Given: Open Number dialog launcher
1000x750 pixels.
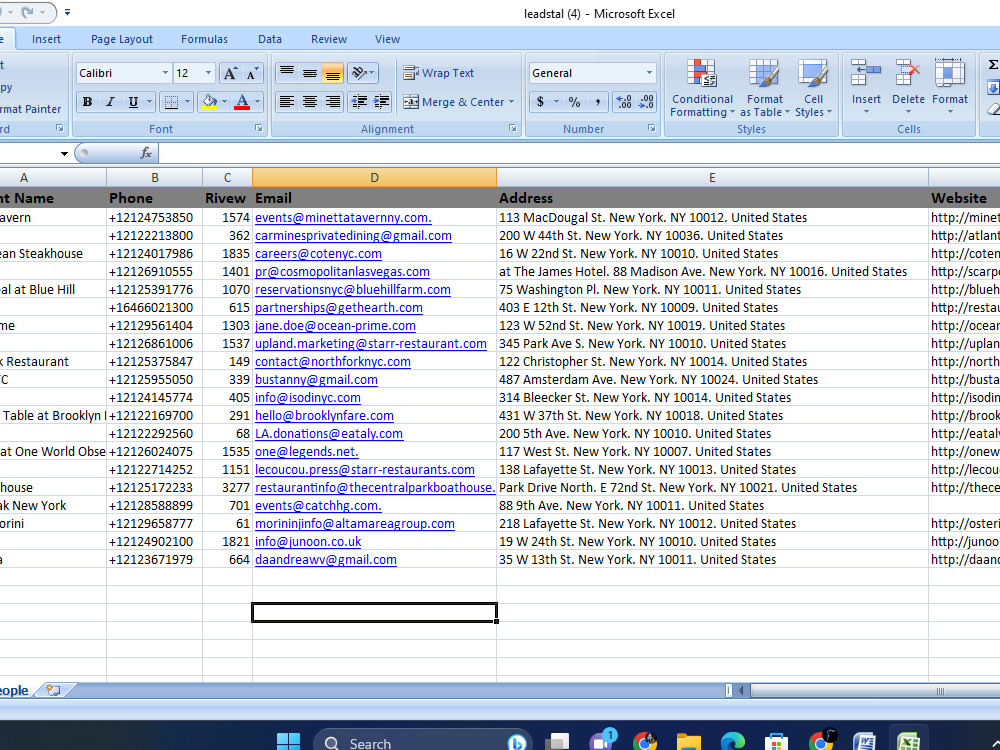Looking at the screenshot, I should [x=651, y=128].
